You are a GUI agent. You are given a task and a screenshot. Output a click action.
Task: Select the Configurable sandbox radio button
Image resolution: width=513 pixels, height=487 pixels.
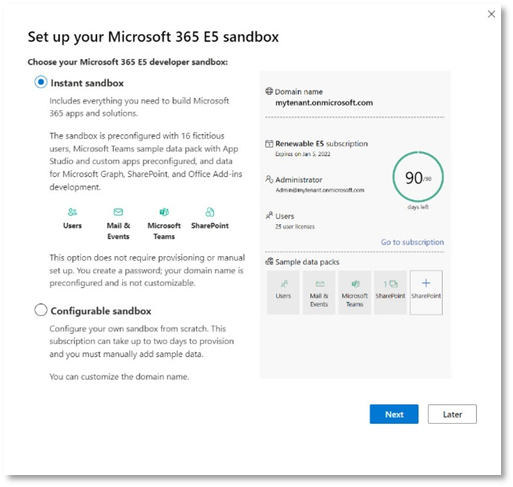(41, 310)
